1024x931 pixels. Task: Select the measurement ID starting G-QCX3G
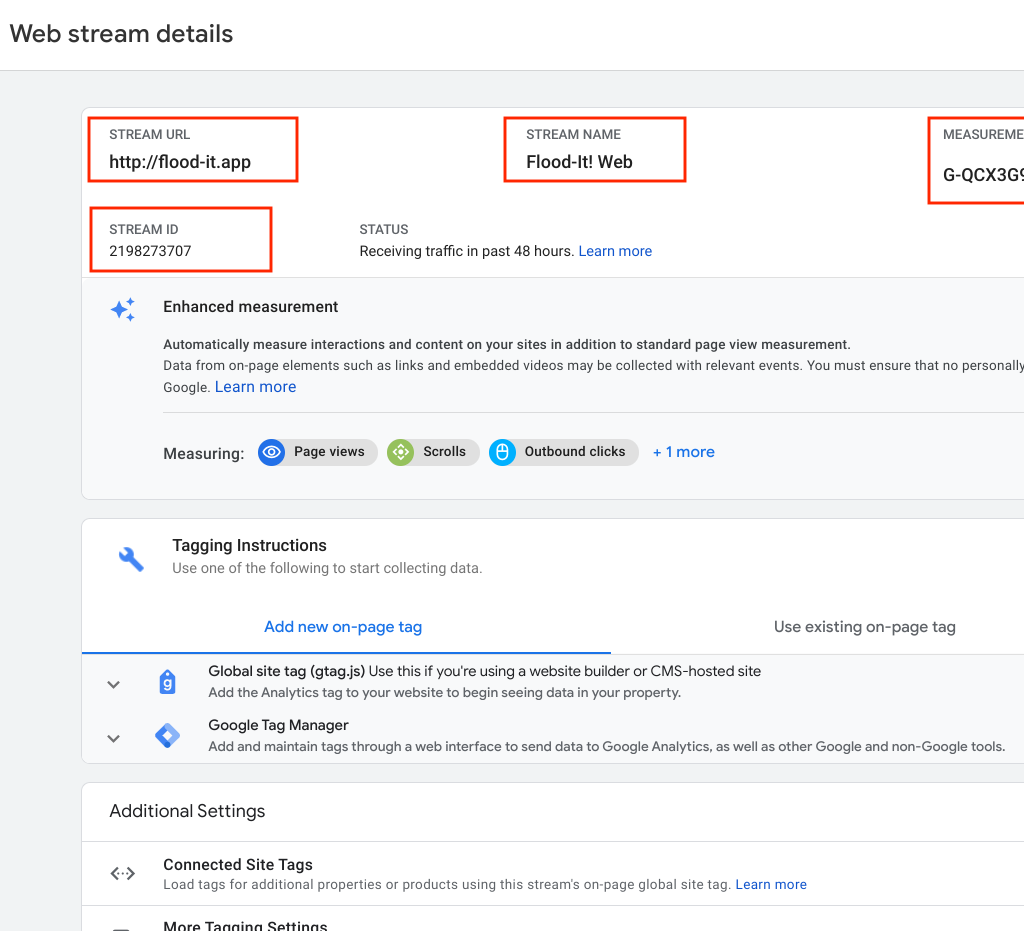[983, 175]
